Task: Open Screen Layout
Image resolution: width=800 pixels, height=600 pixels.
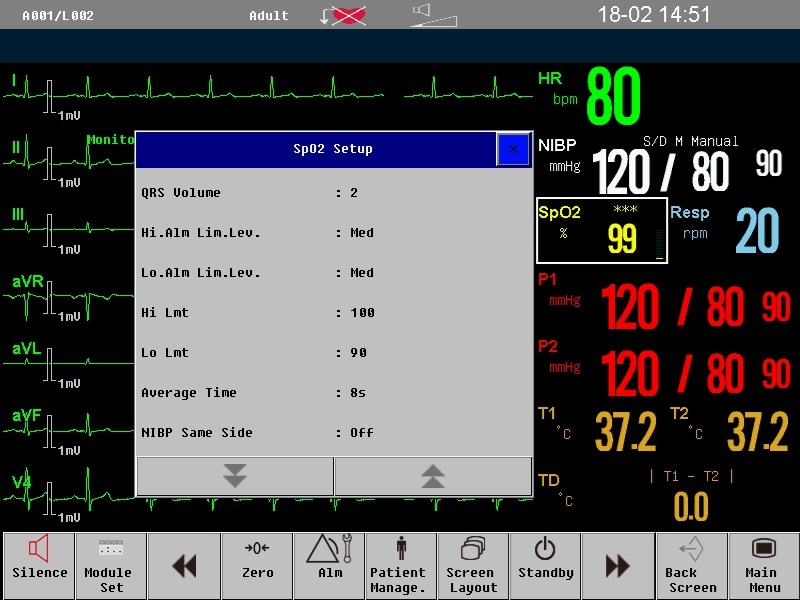Action: 473,565
